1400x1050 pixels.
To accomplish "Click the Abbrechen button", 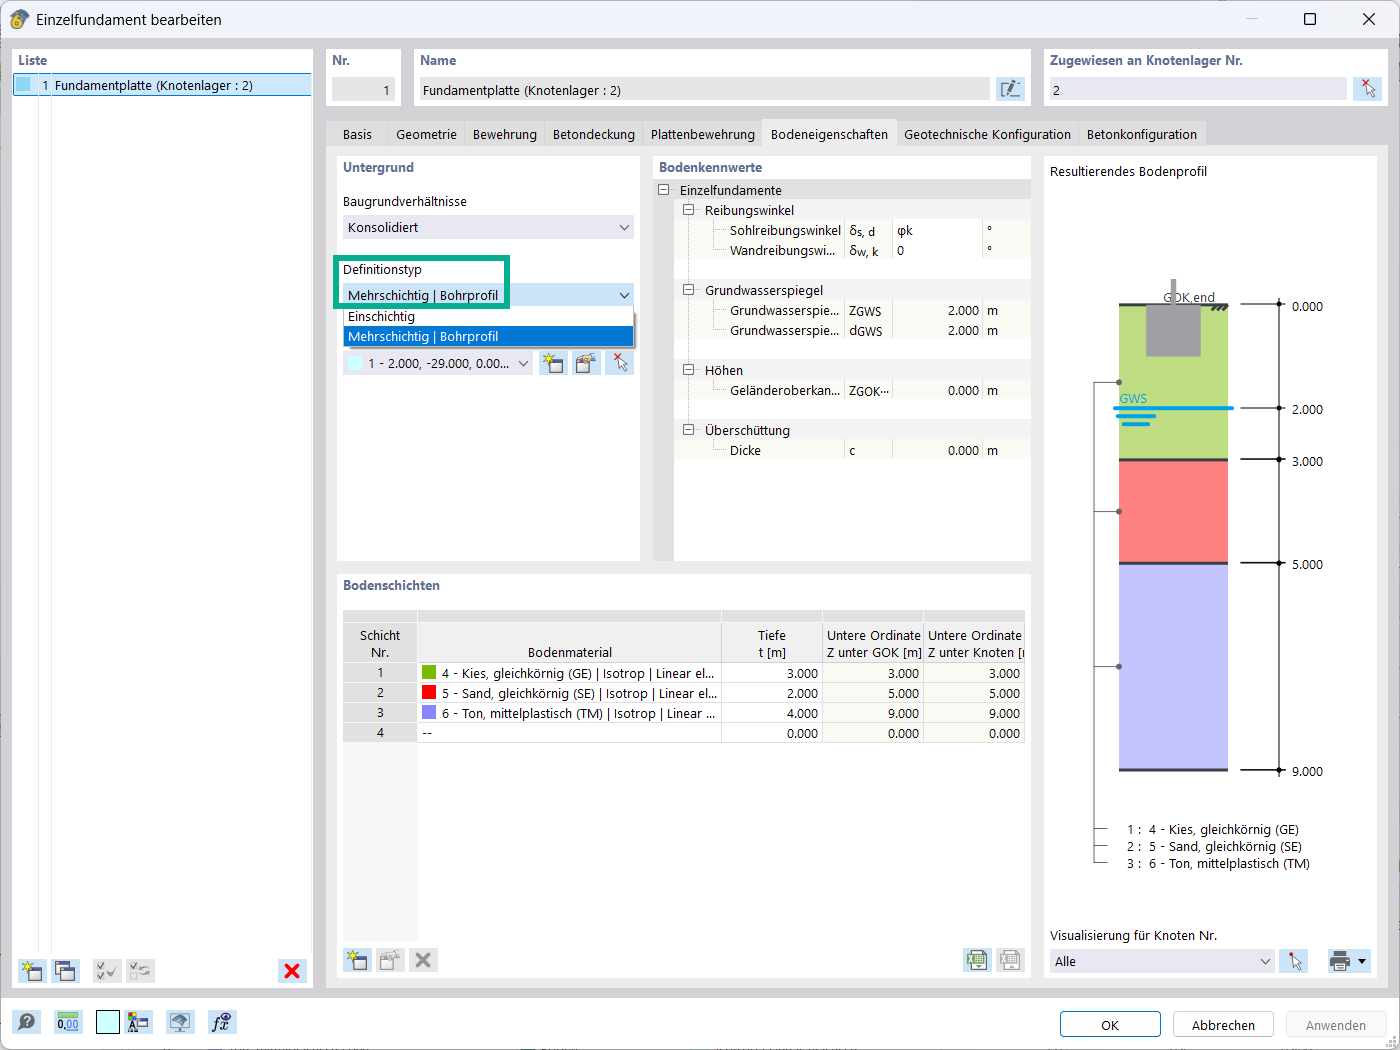I will point(1223,1025).
